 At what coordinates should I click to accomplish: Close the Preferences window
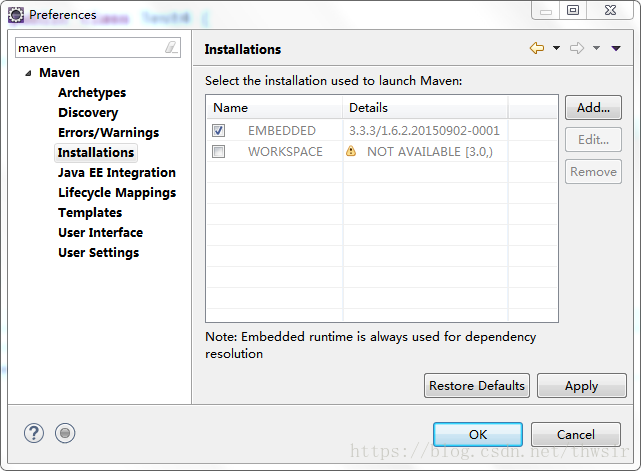click(x=610, y=10)
